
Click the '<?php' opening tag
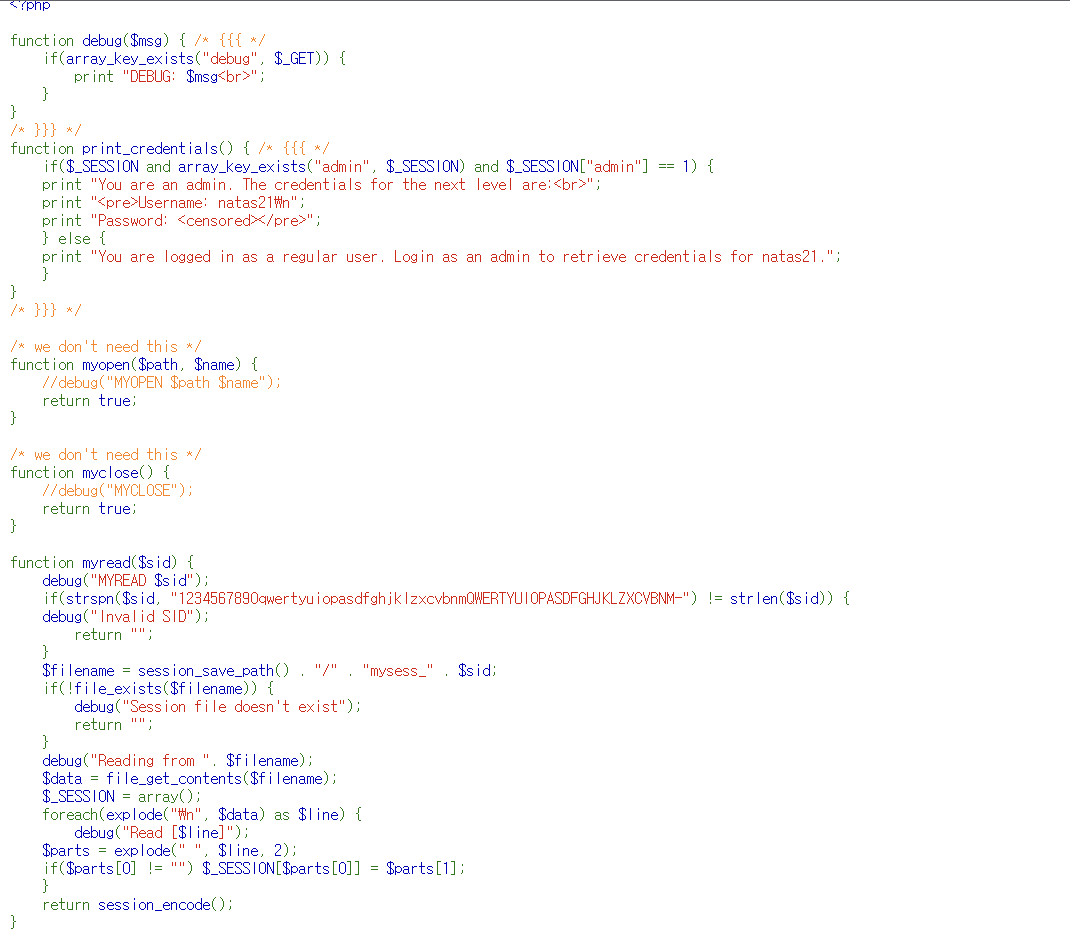pyautogui.click(x=30, y=5)
